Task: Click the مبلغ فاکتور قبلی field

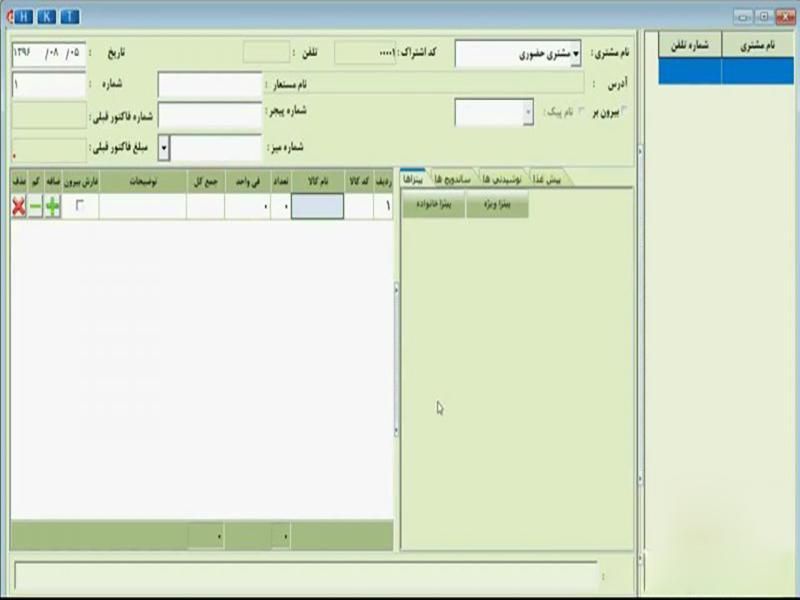Action: pos(49,149)
